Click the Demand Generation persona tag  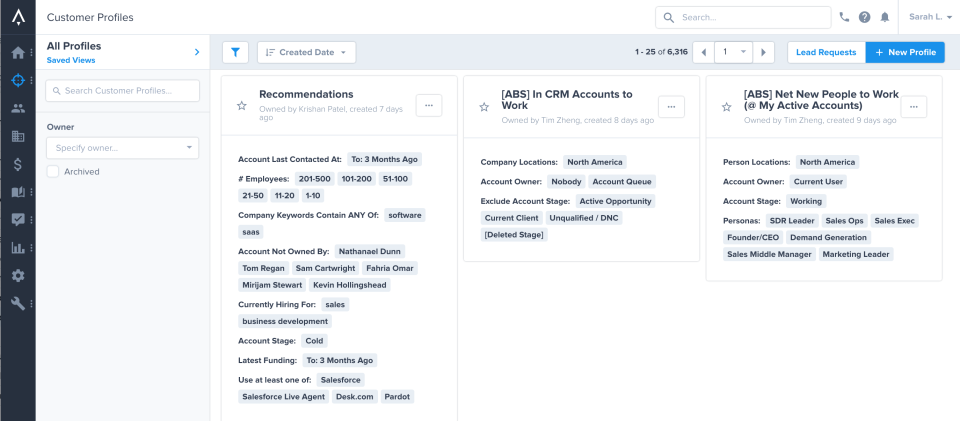828,237
